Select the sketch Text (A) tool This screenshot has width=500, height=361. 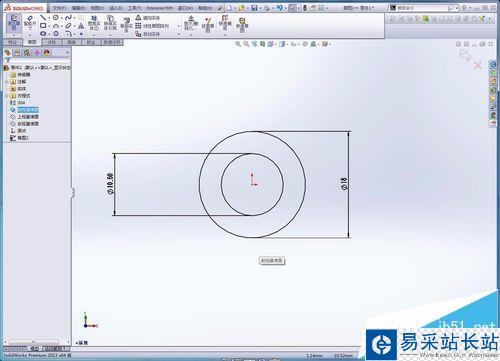click(x=81, y=26)
